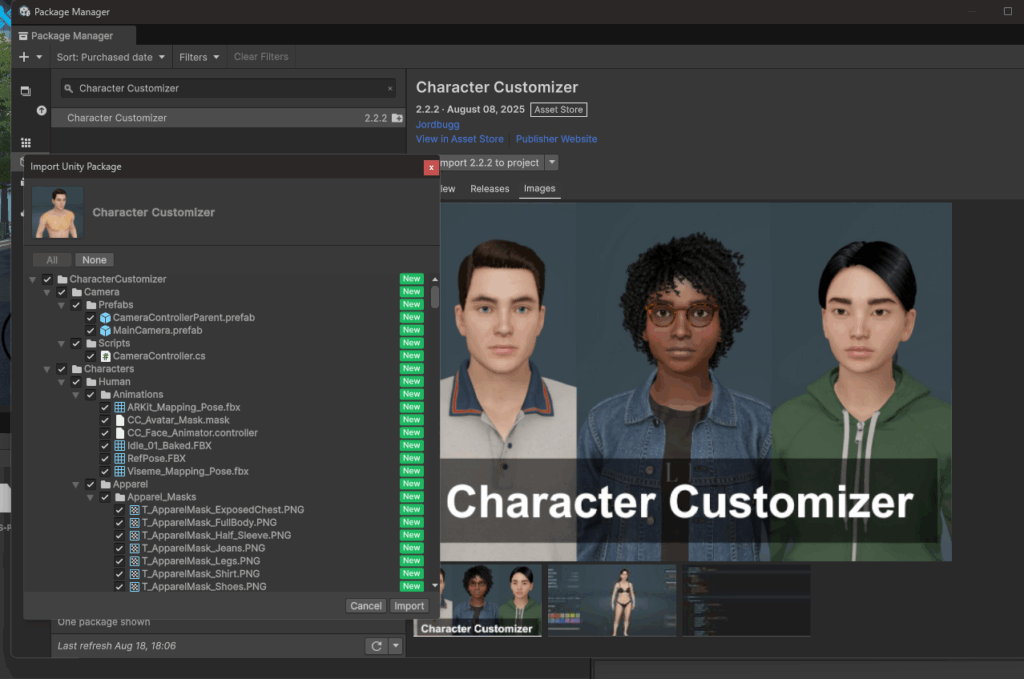Click the CameraController.cs script icon
1024x679 pixels.
(105, 356)
